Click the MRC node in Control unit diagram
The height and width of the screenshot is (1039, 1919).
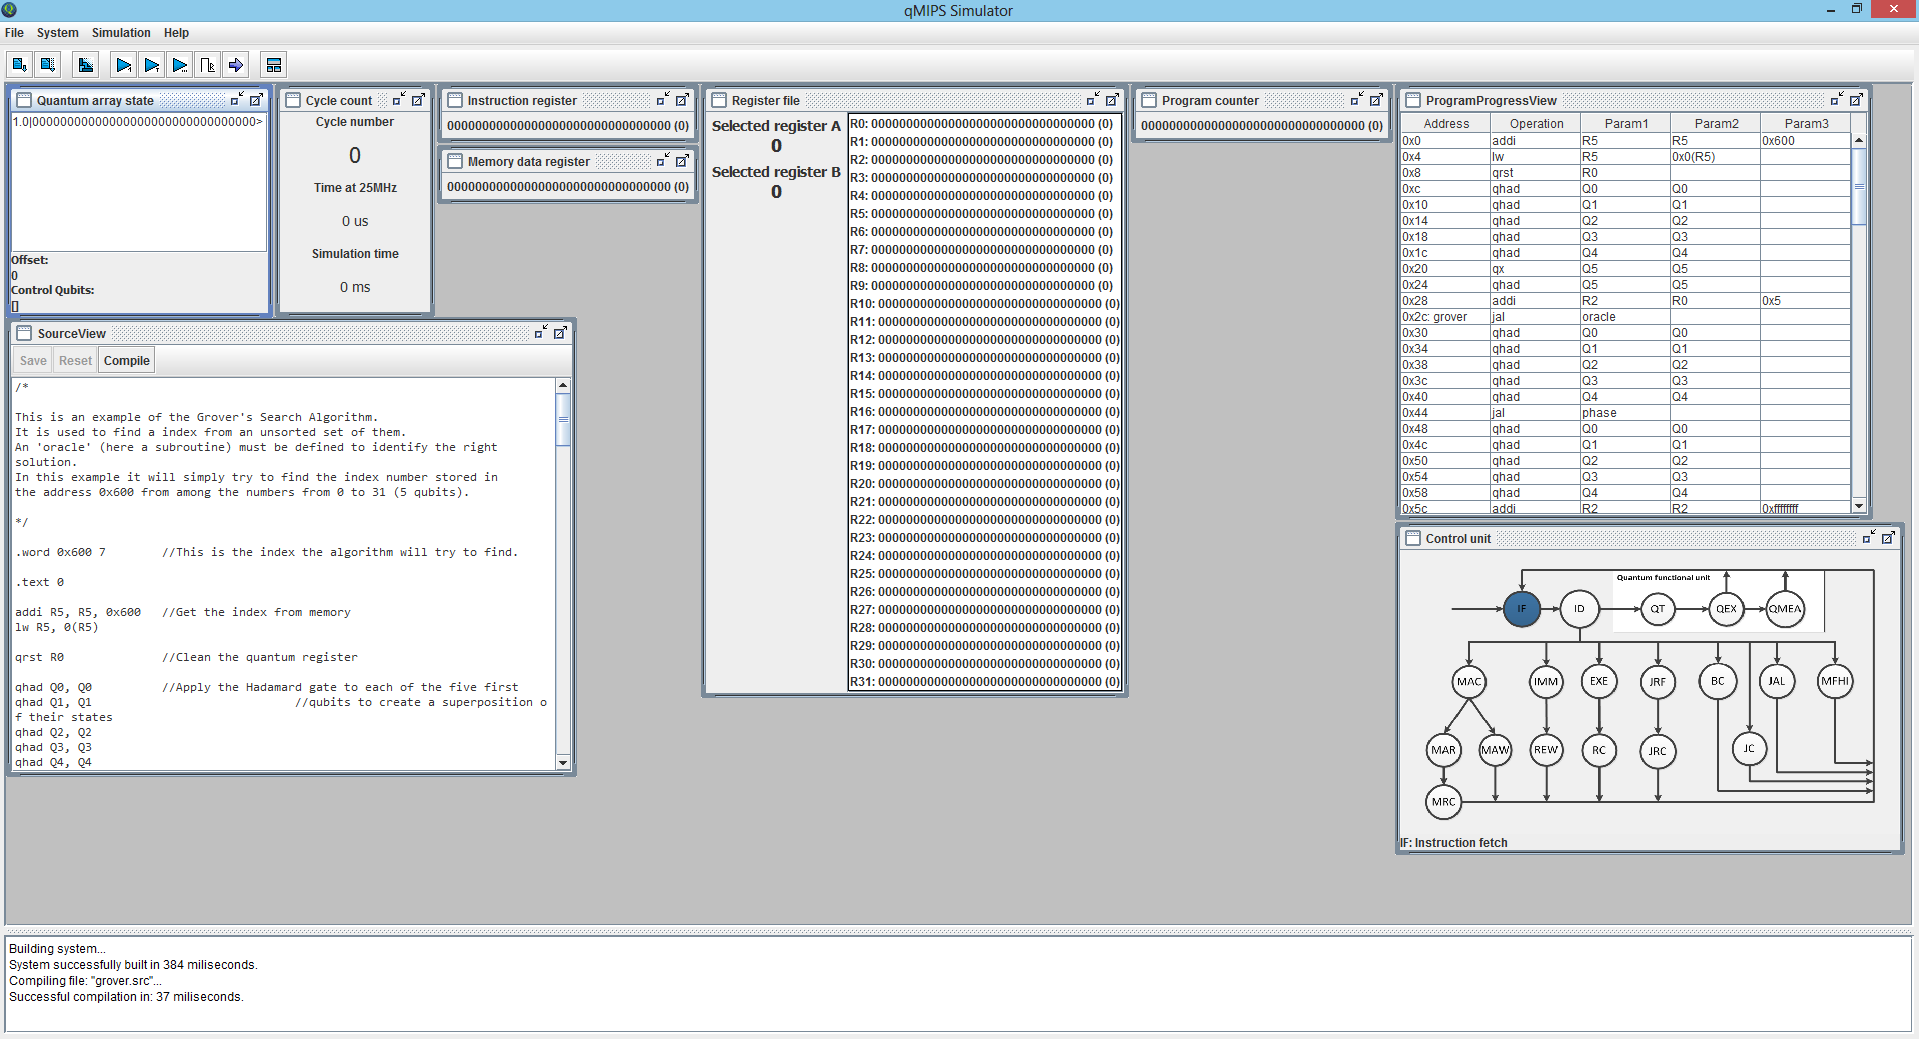point(1443,801)
